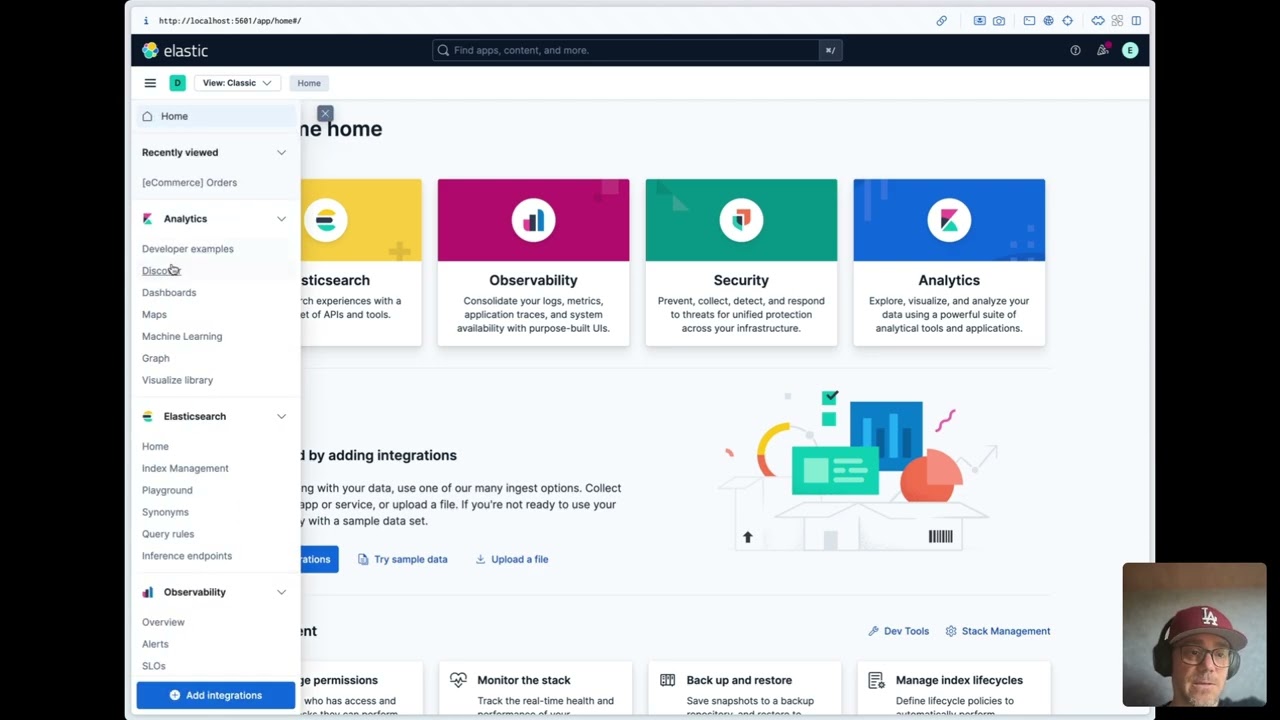Open Visualize library in the nav
Screen dimensions: 1280x720
click(x=177, y=380)
